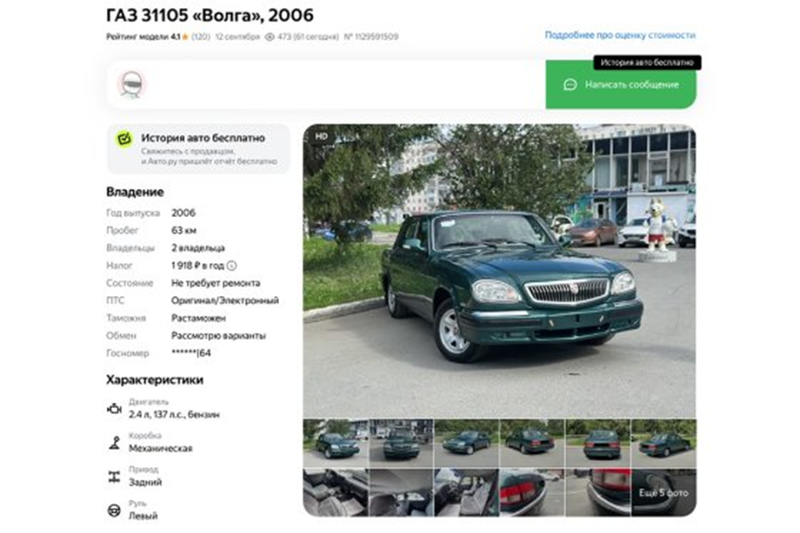This screenshot has width=800, height=533.
Task: Click the steering wheel icon
Action: click(x=114, y=511)
